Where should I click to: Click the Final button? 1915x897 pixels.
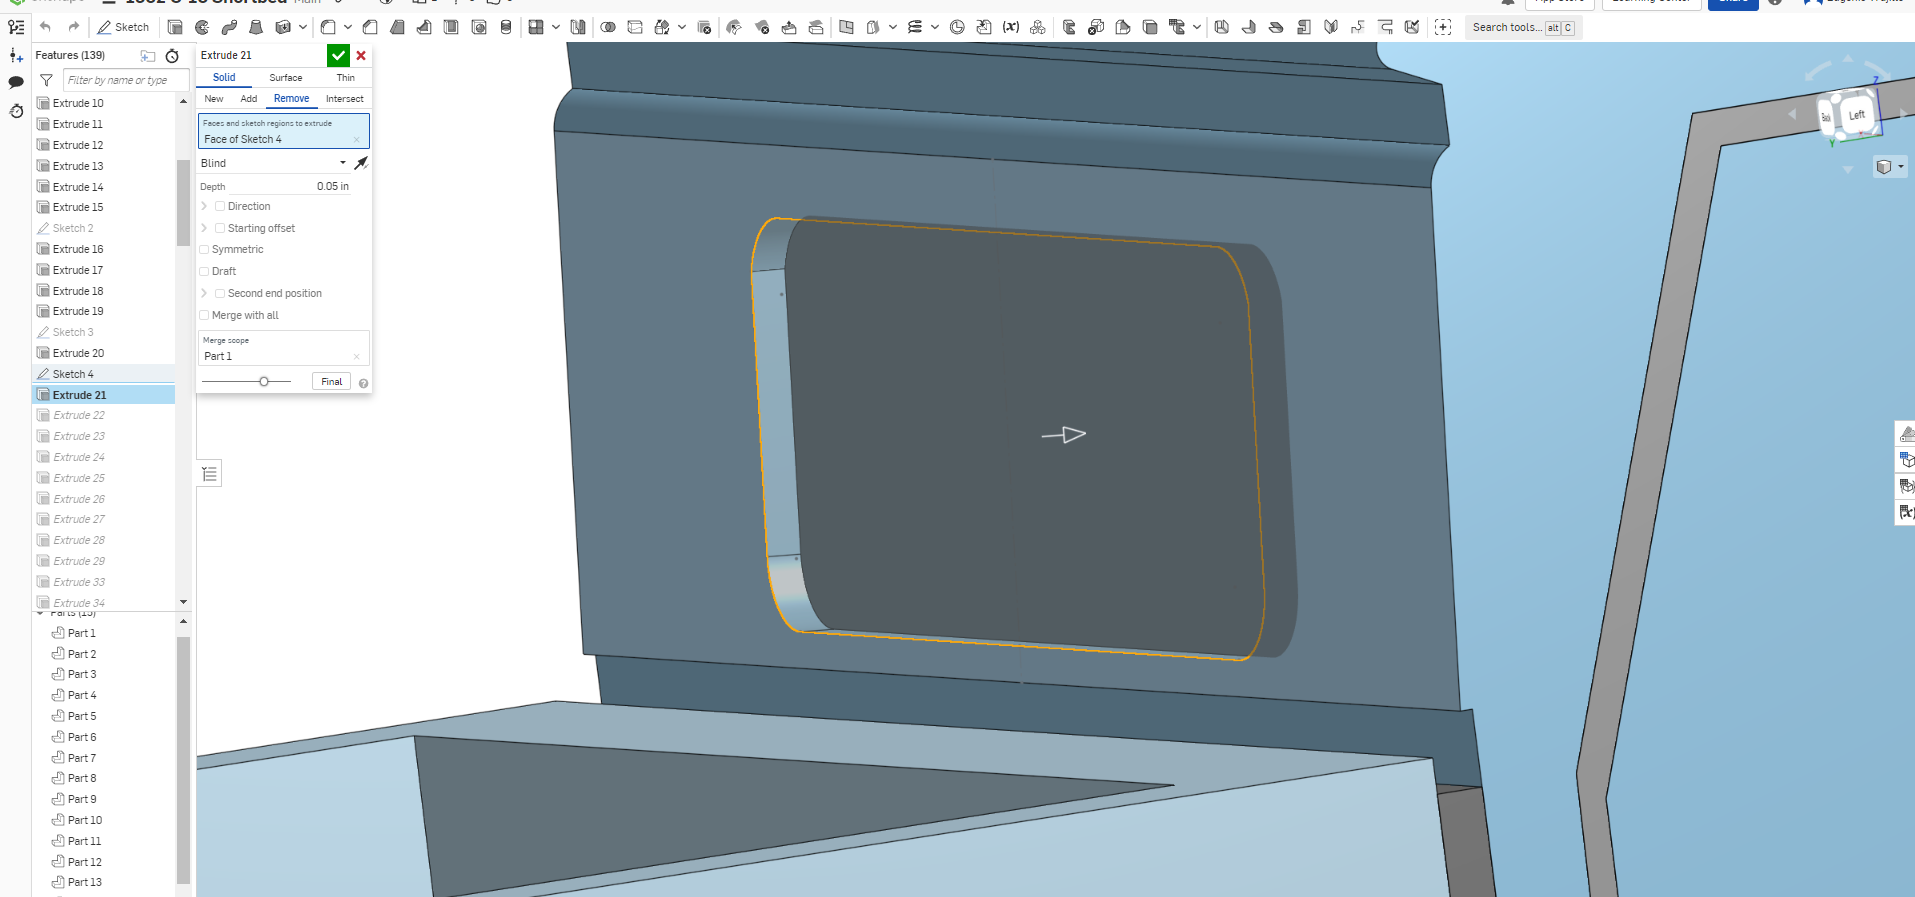tap(331, 381)
